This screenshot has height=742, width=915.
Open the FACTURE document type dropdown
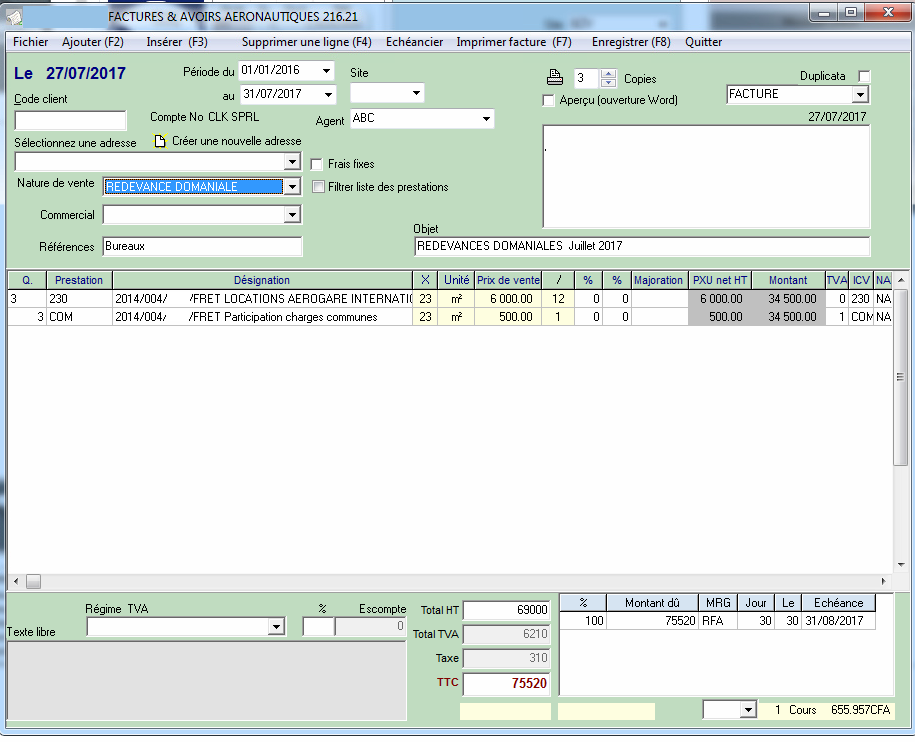tap(860, 95)
